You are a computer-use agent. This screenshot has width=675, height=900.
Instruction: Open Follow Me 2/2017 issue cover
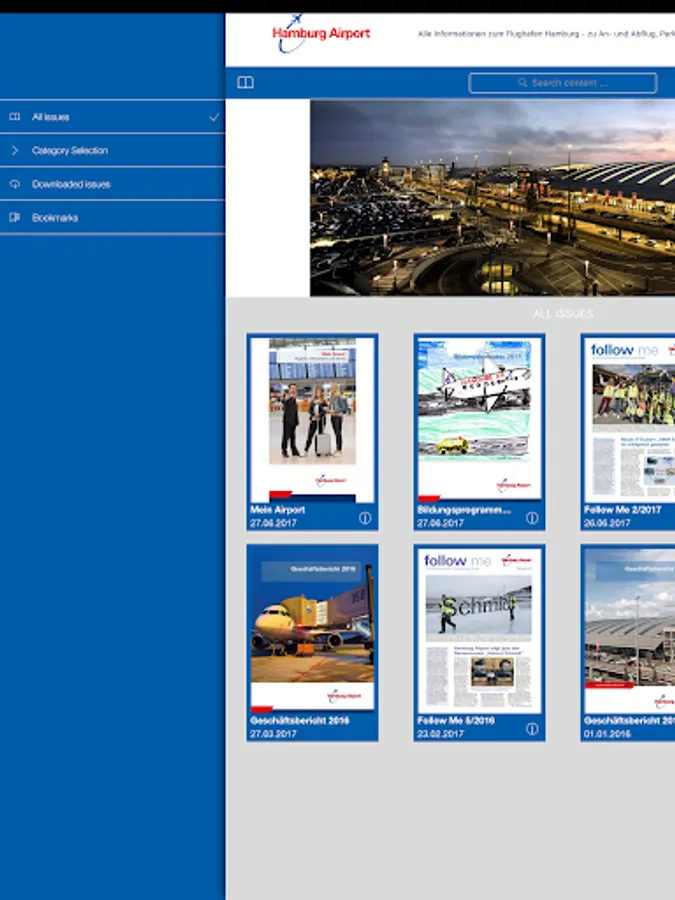(x=629, y=419)
